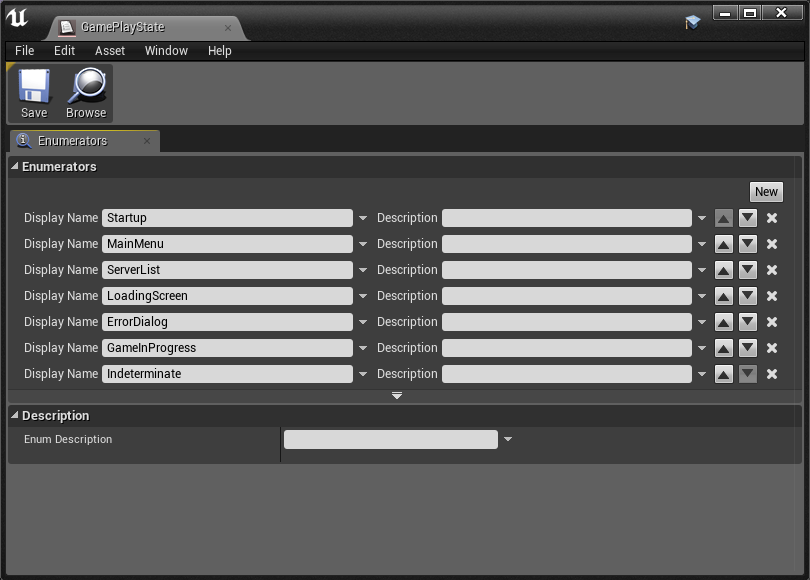
Task: Click the Startup description field
Action: pyautogui.click(x=567, y=218)
